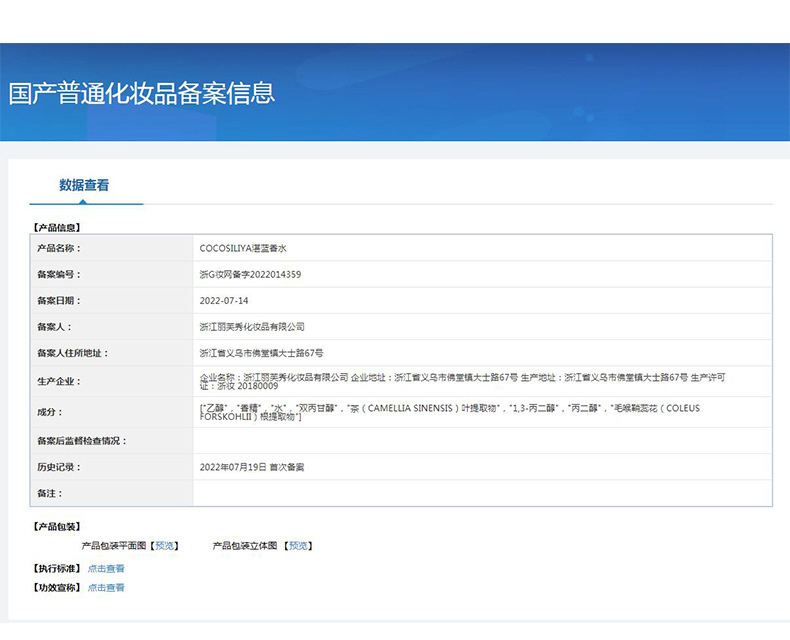The width and height of the screenshot is (790, 640).
Task: Click the empty 备注 field
Action: click(482, 493)
